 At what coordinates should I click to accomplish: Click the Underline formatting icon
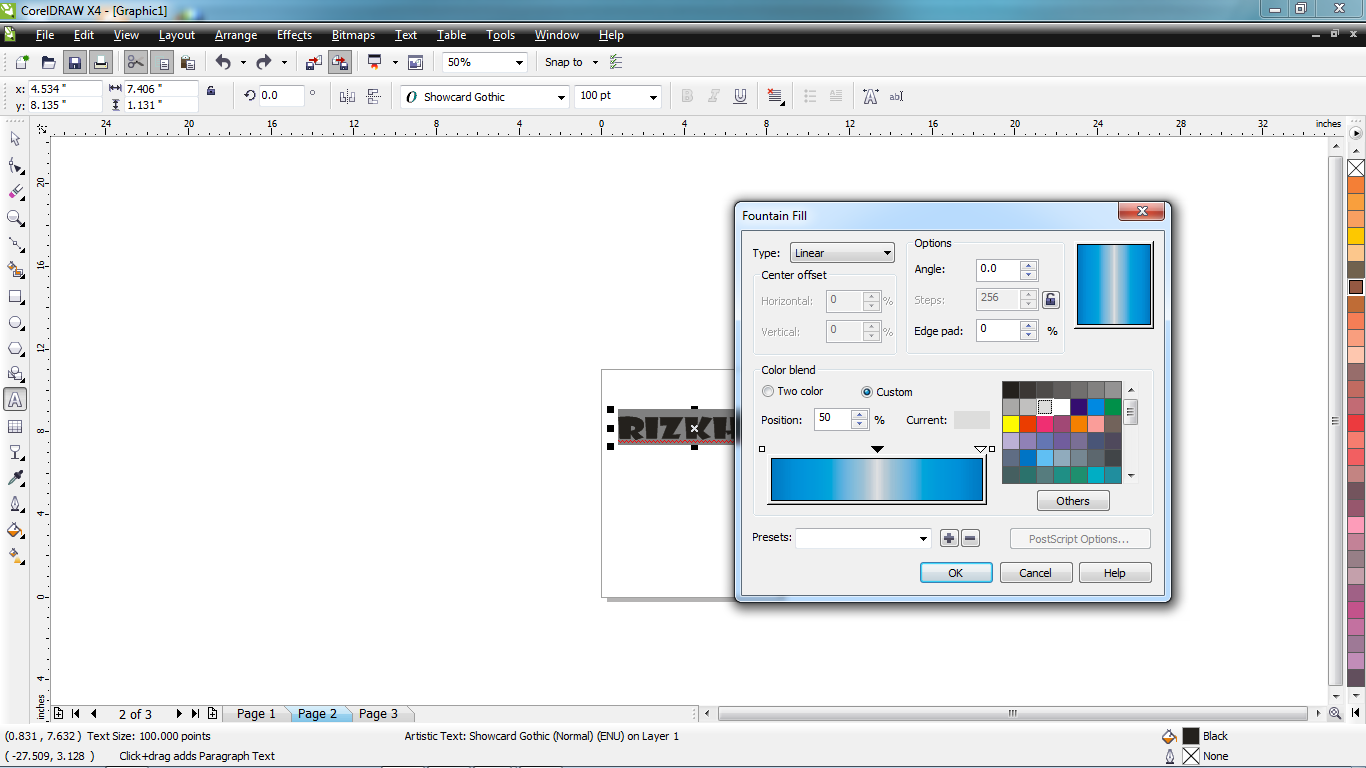[740, 96]
